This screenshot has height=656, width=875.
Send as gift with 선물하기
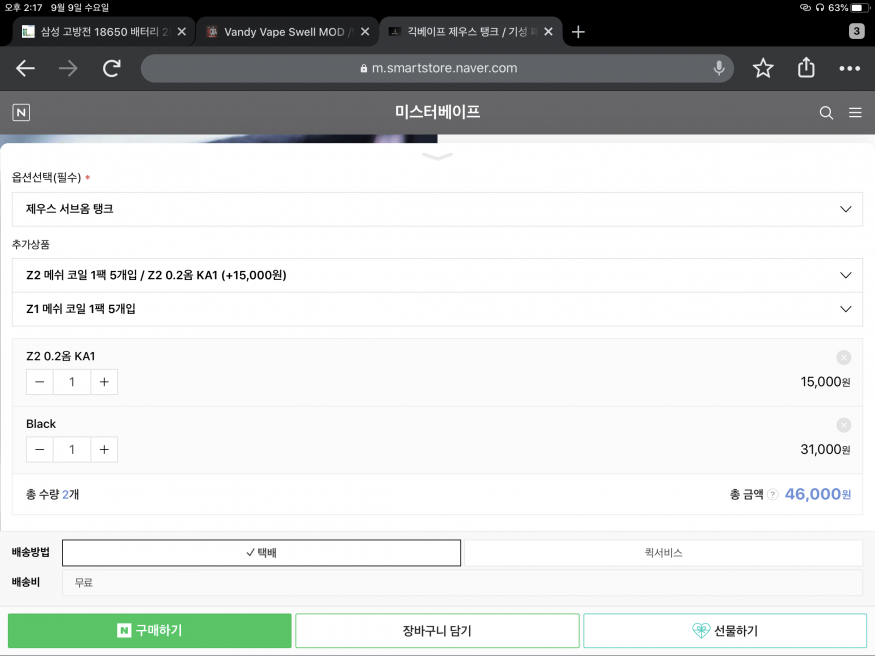coord(725,630)
